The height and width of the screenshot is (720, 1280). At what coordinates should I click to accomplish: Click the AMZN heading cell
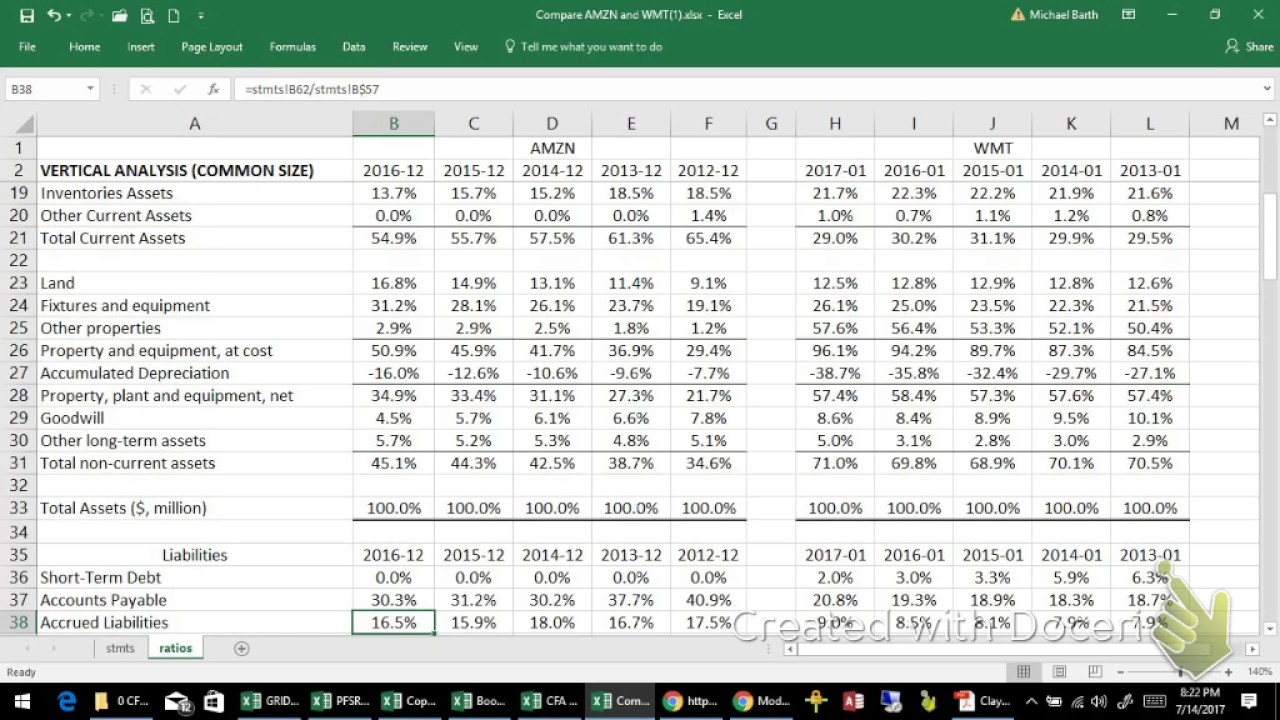tap(552, 148)
